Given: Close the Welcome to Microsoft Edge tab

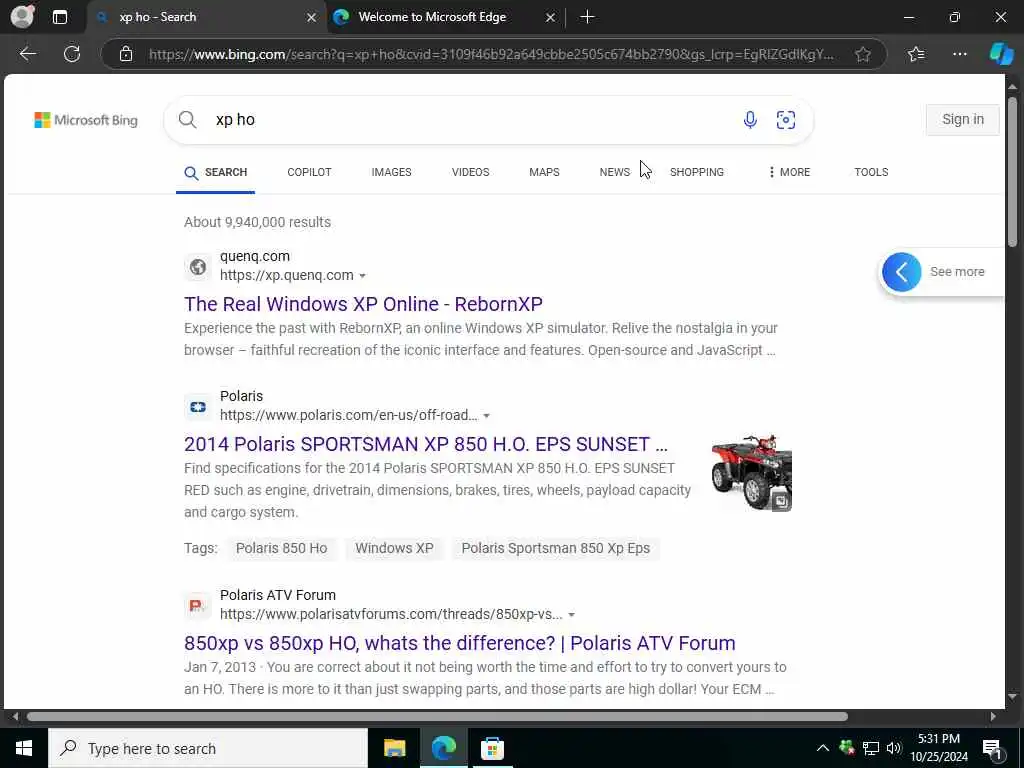Looking at the screenshot, I should point(550,17).
